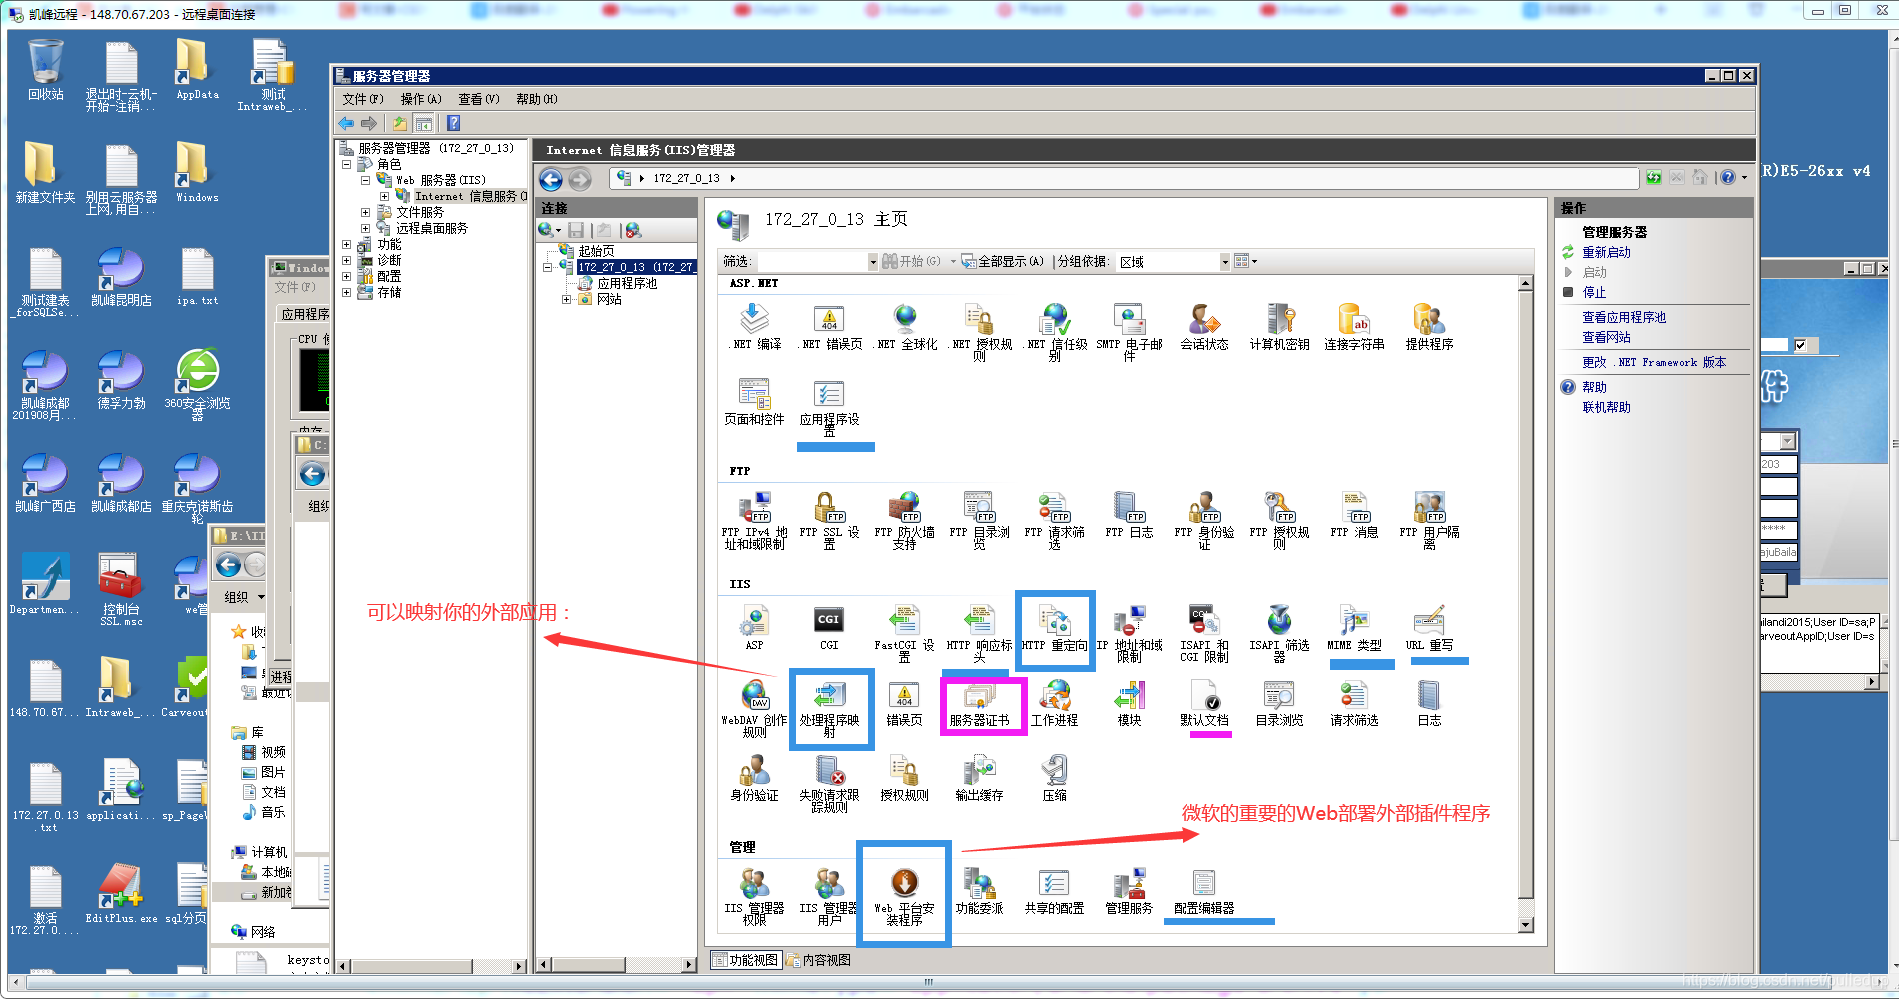Select the 会话状态 icon
Image resolution: width=1899 pixels, height=999 pixels.
[1204, 326]
